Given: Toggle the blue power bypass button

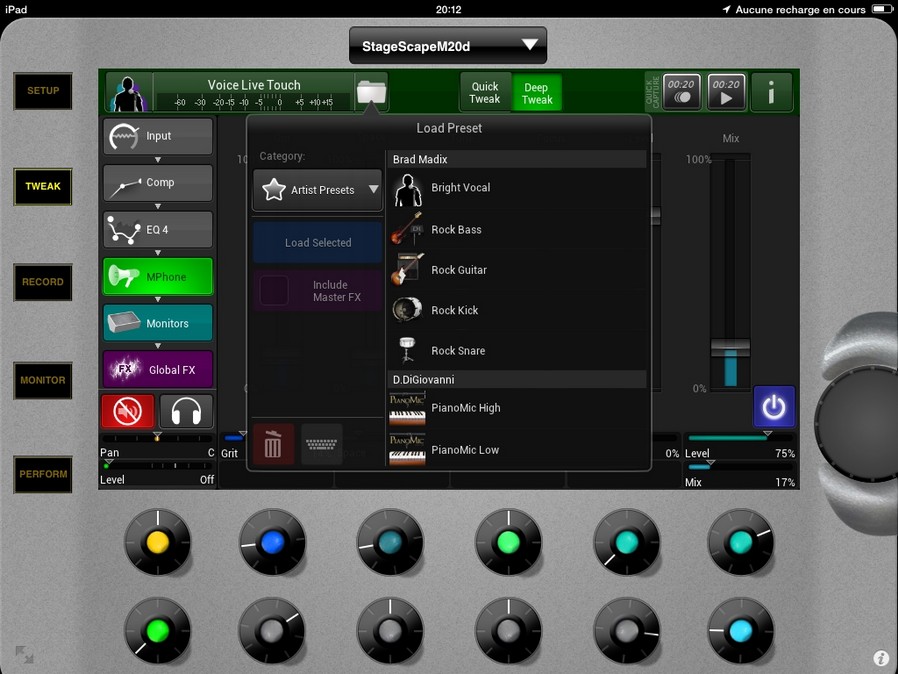Looking at the screenshot, I should (x=774, y=407).
